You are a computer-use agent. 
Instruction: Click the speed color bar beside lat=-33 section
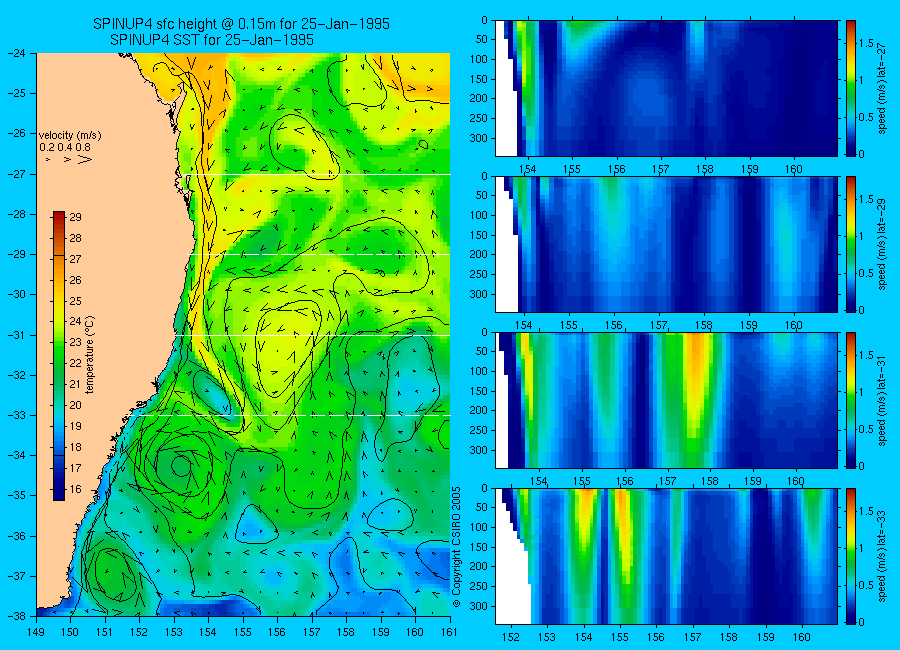click(x=851, y=556)
